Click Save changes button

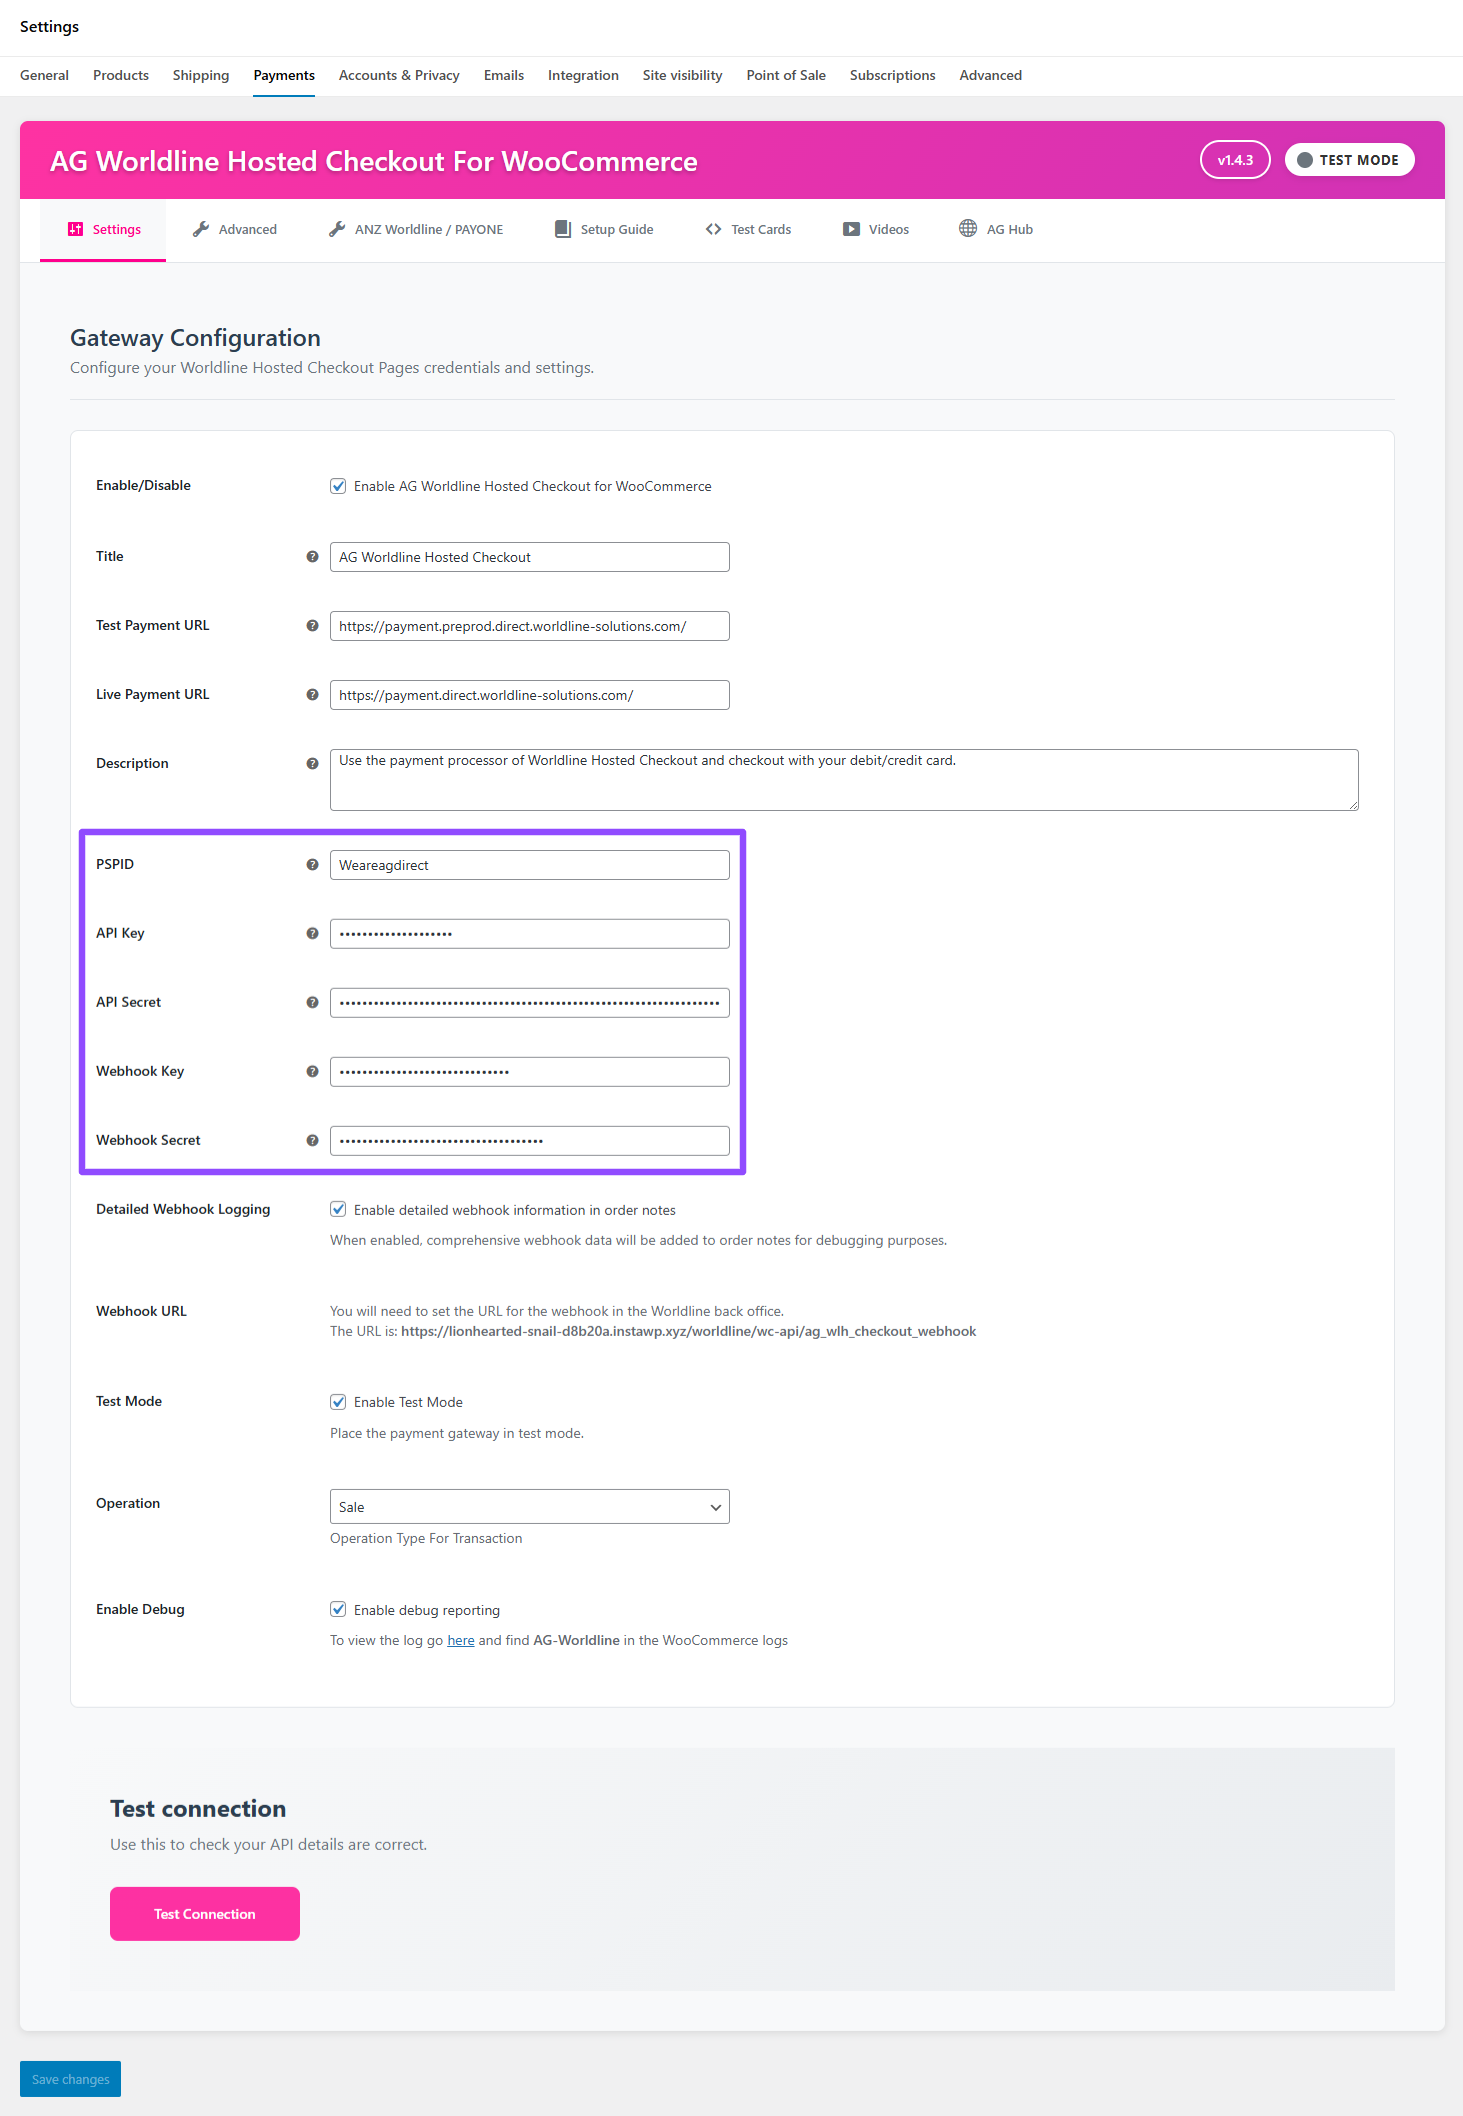[x=70, y=2079]
